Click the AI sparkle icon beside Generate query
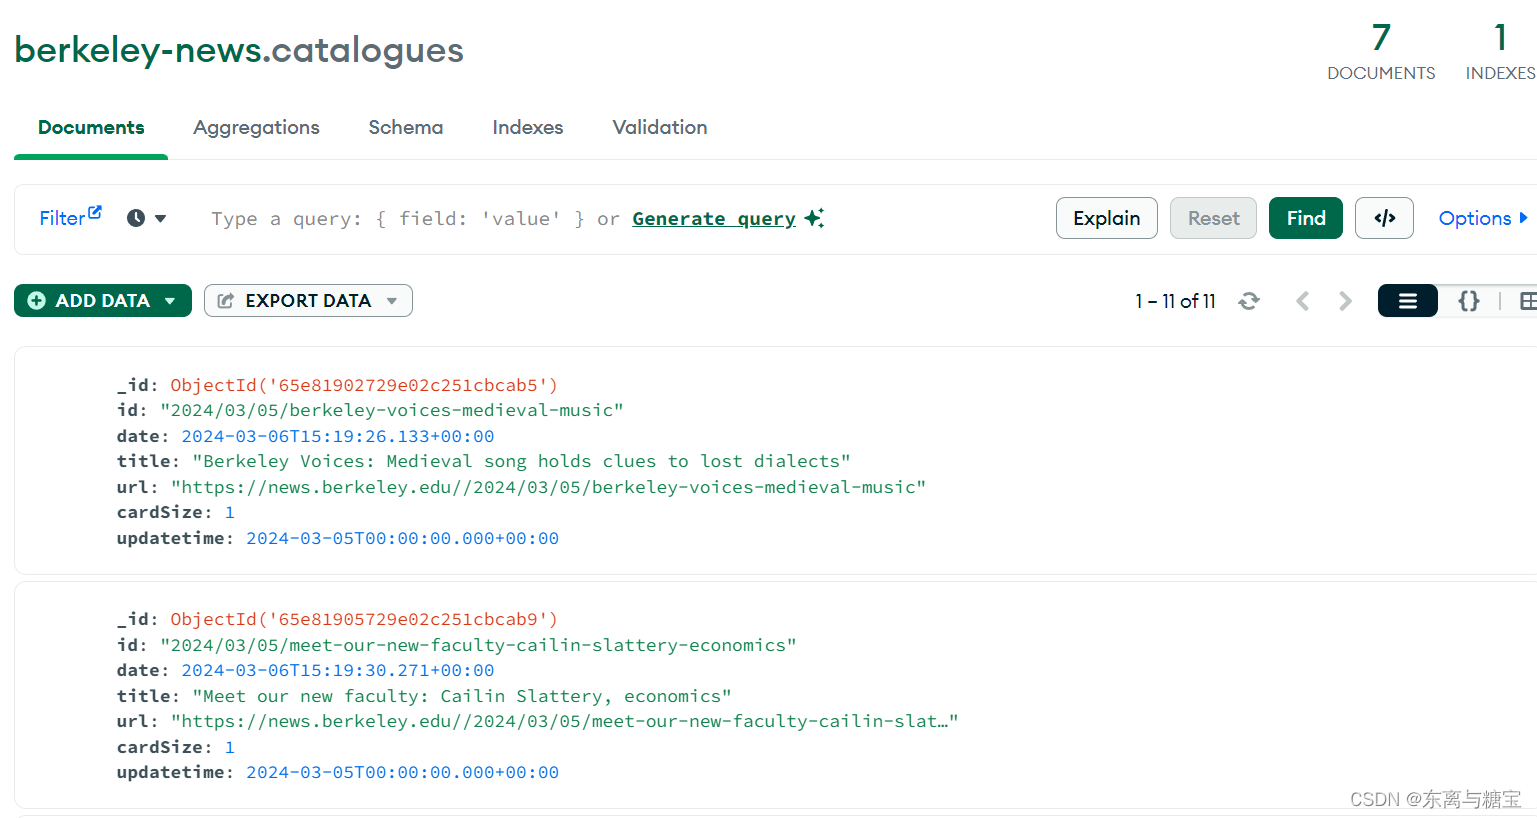 814,218
